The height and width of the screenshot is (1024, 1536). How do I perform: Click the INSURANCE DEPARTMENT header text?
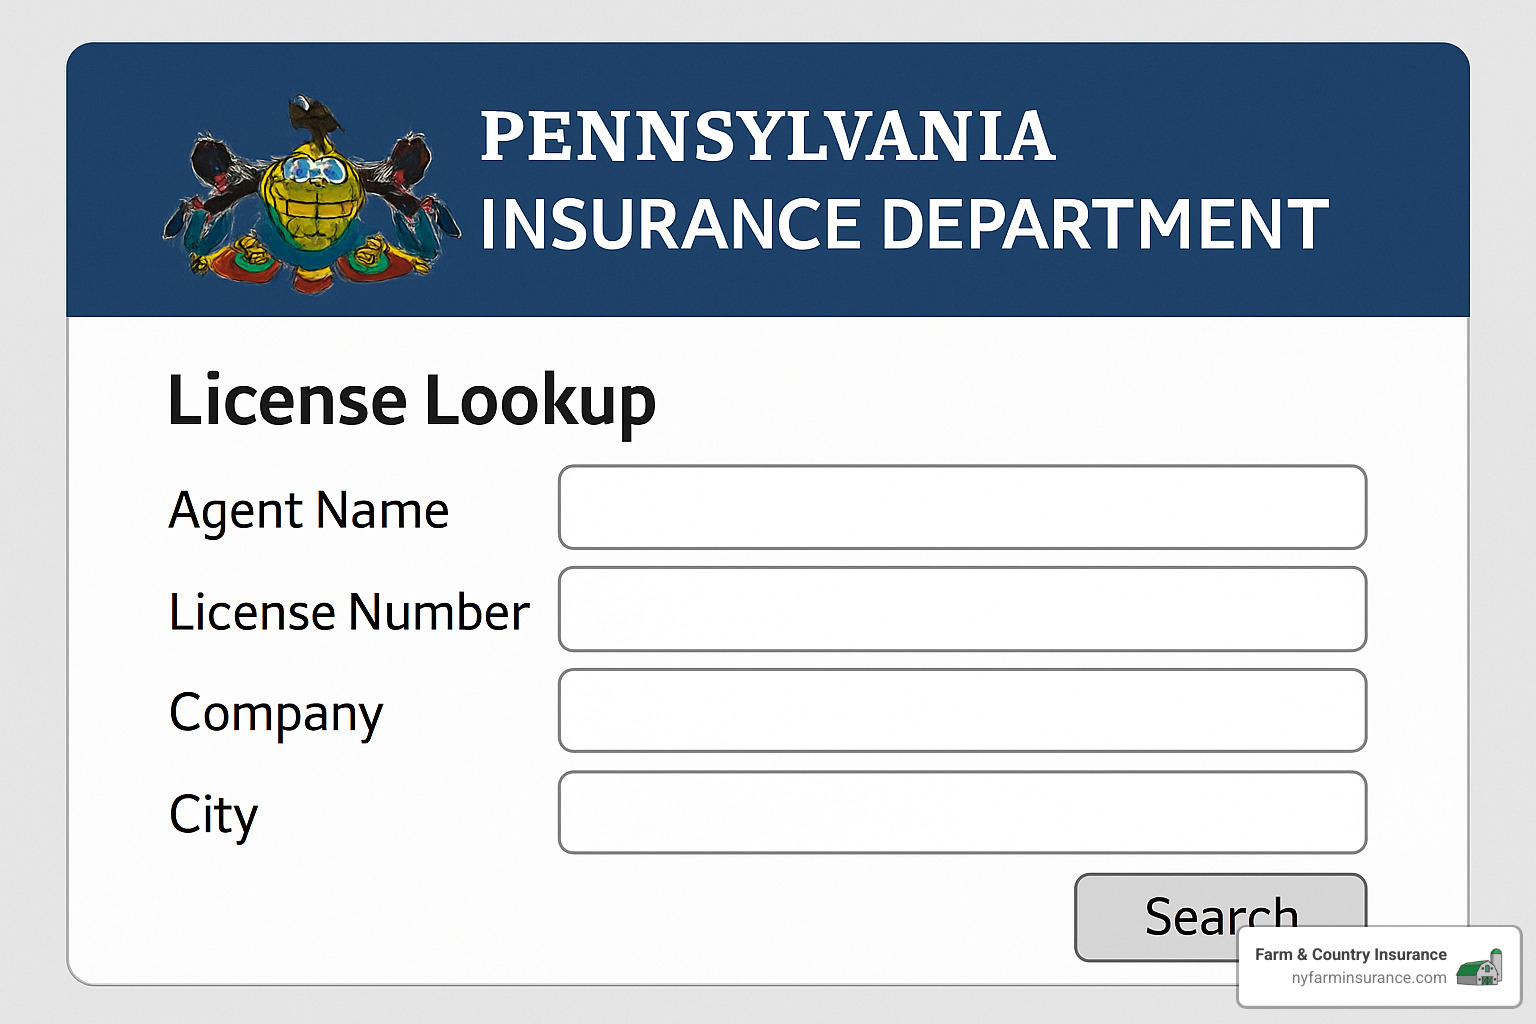click(904, 224)
